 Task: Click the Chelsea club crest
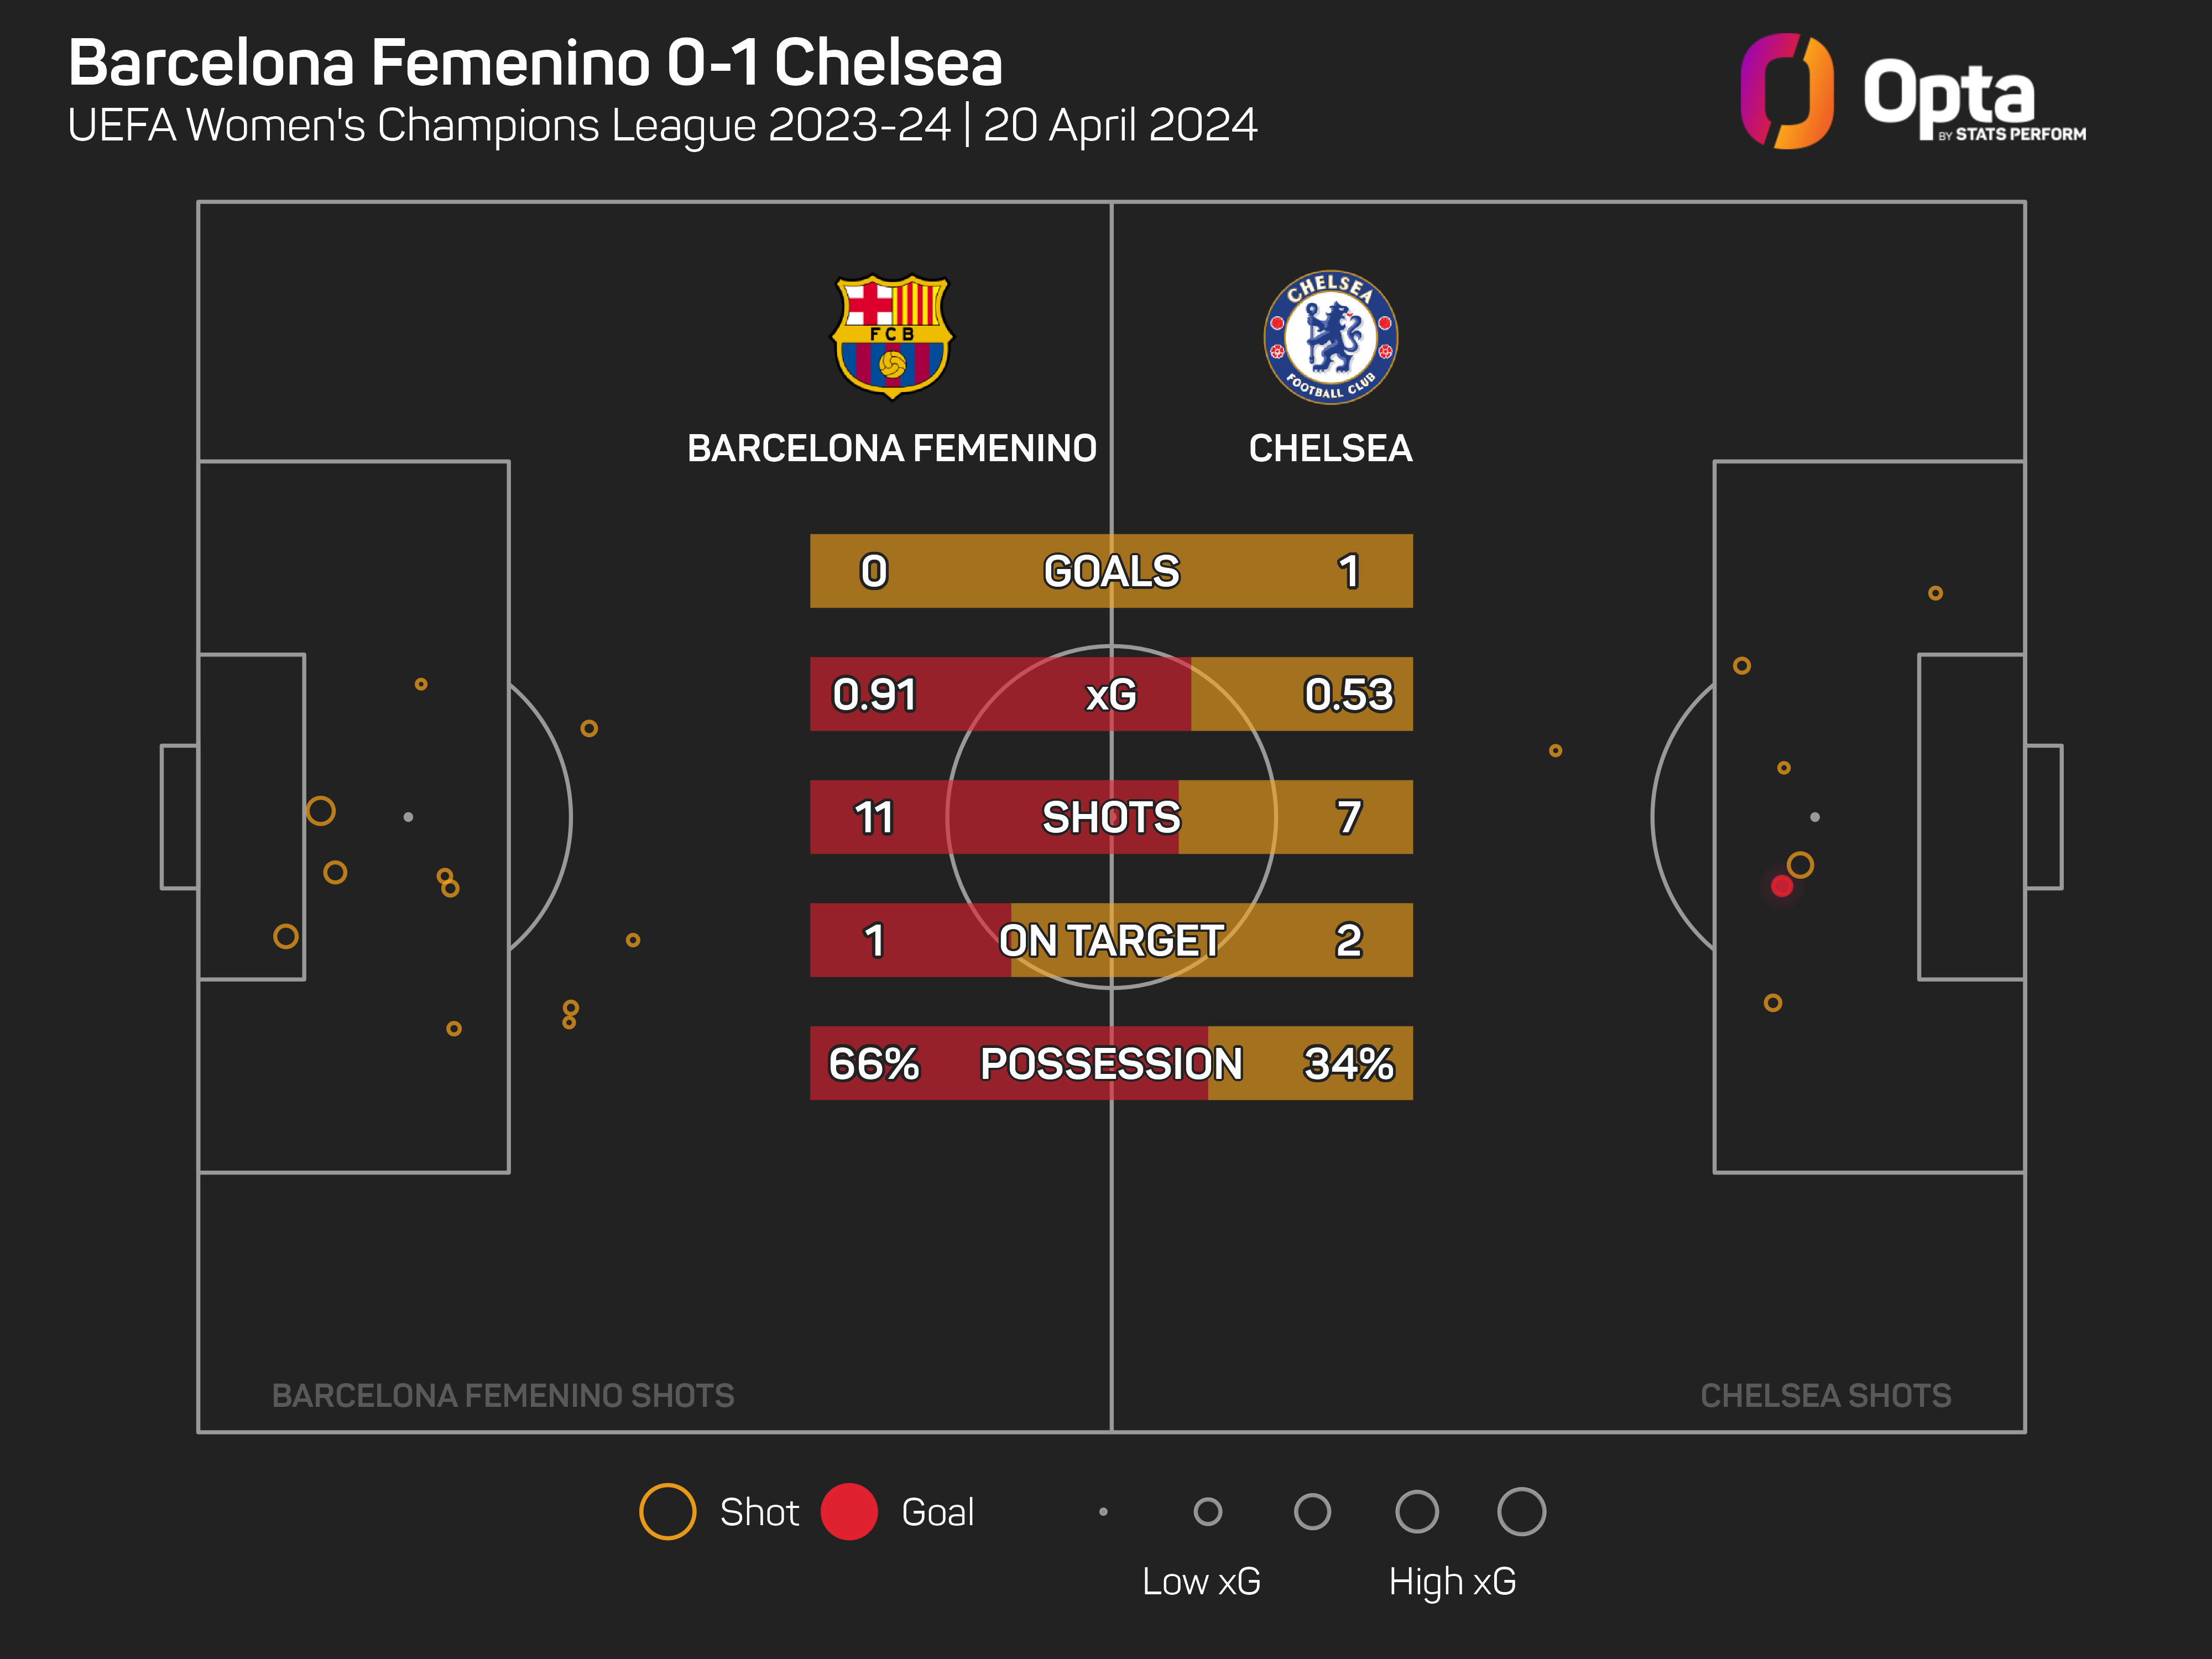[x=1330, y=337]
